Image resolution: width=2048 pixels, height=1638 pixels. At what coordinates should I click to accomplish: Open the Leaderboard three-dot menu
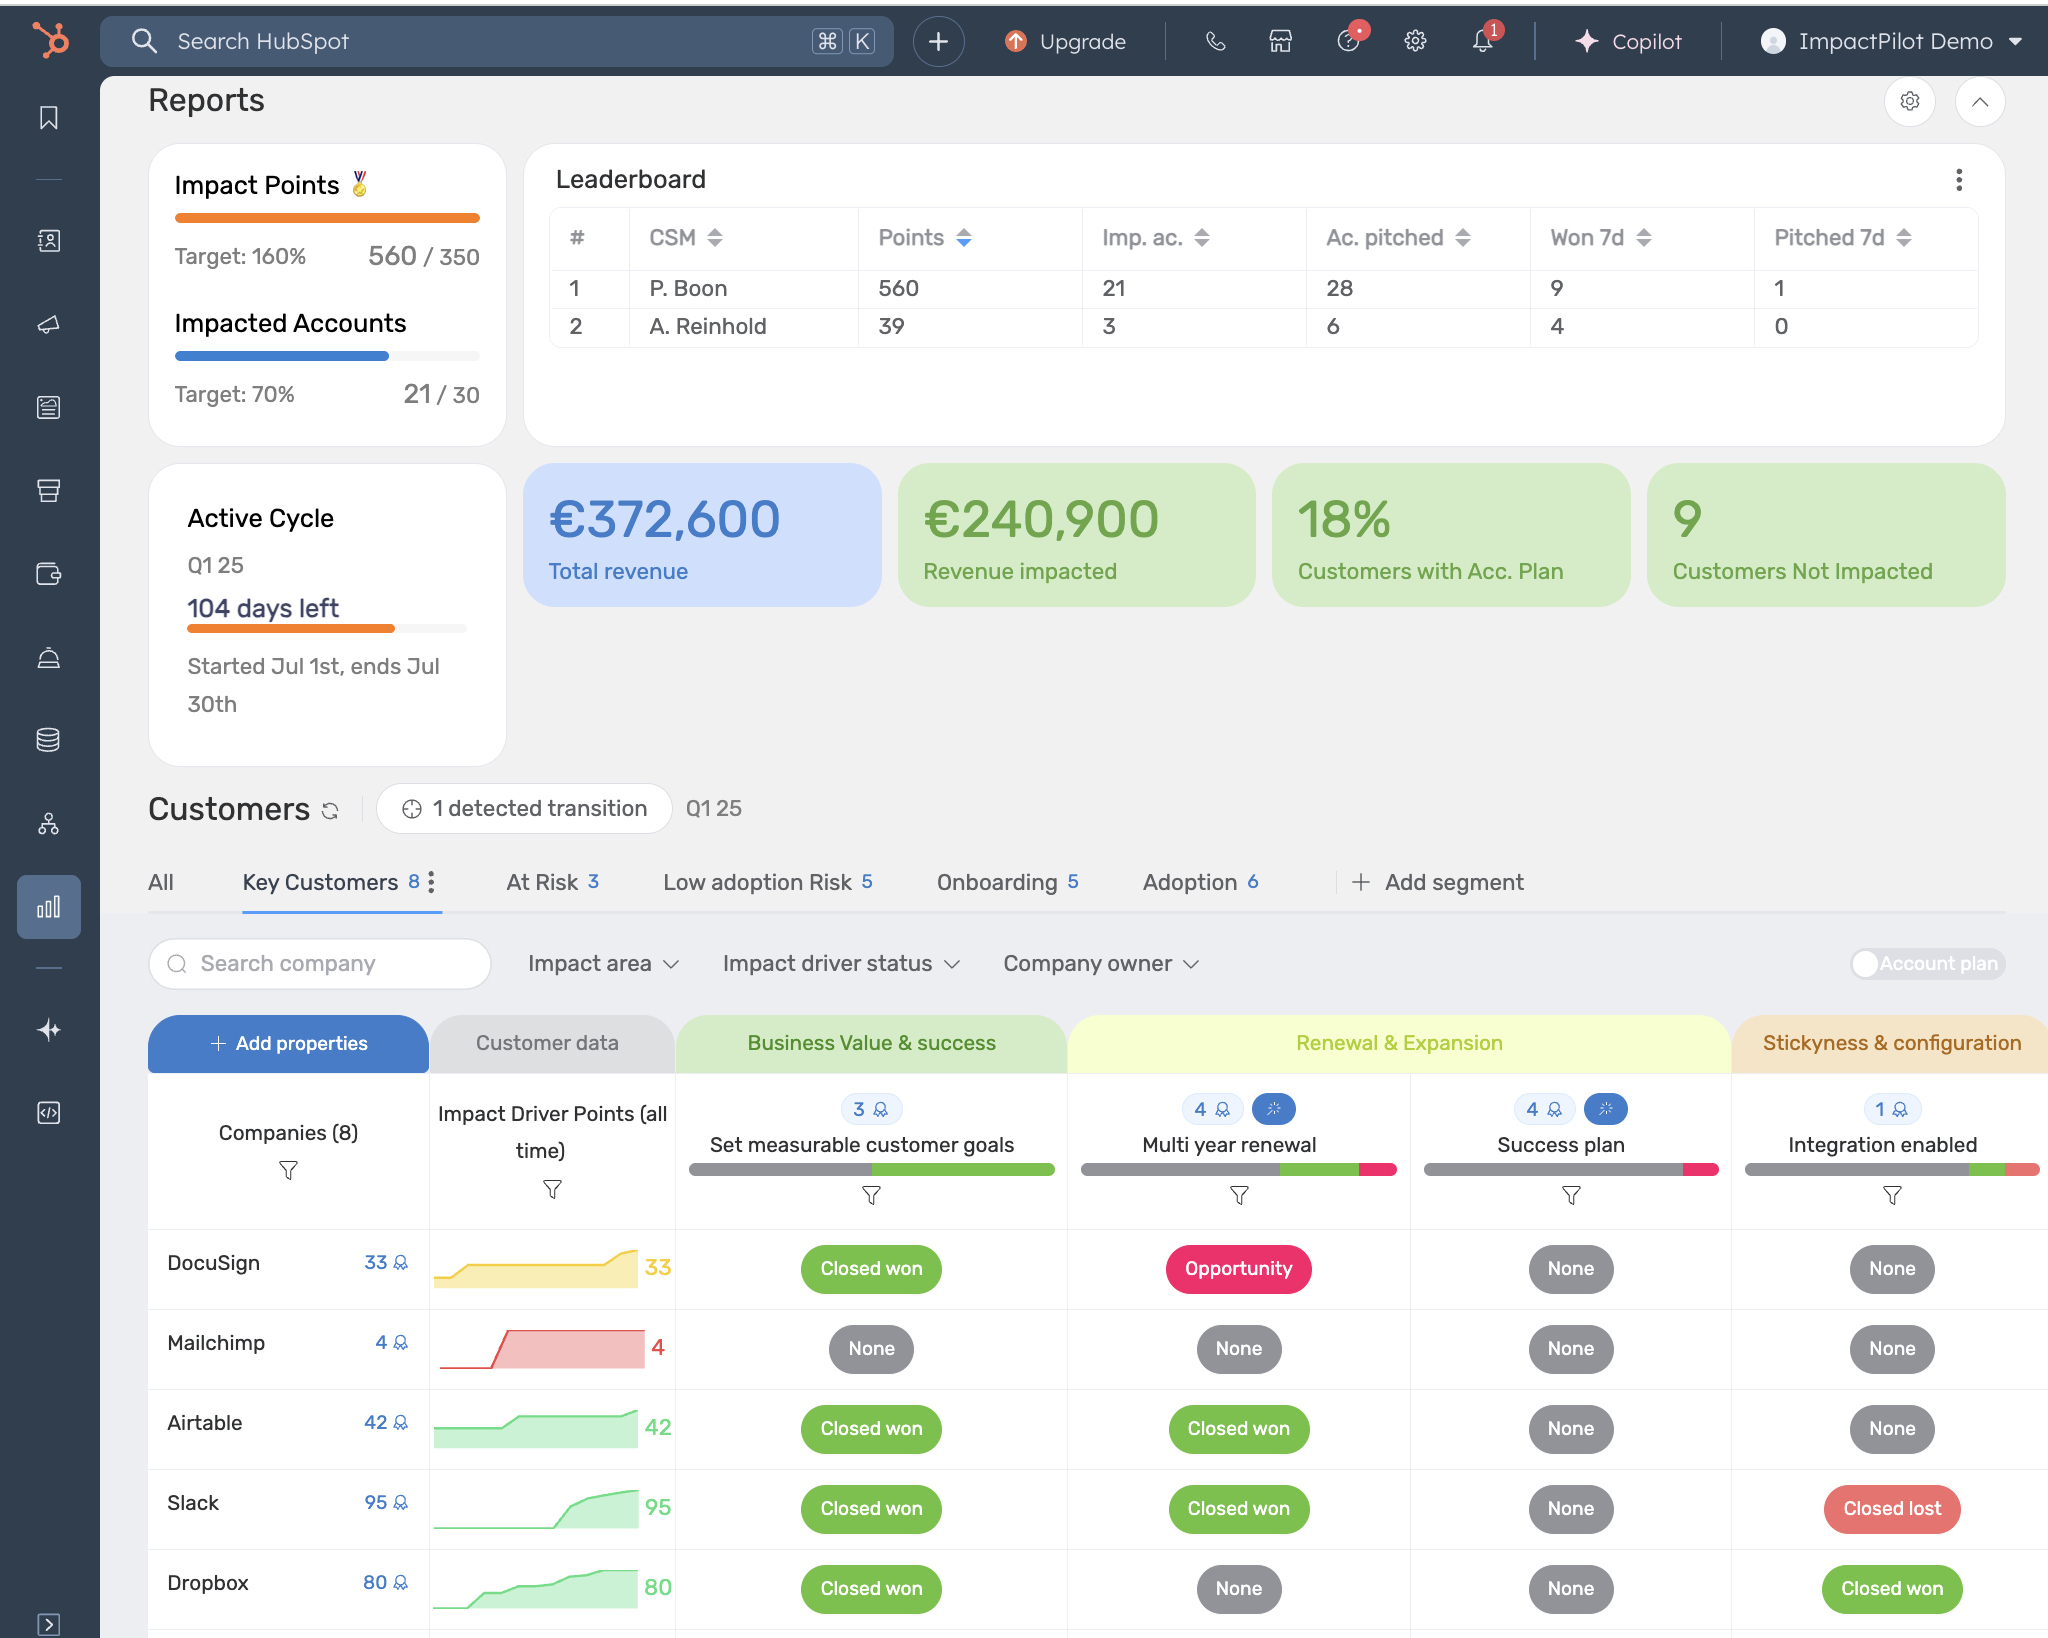pos(1959,180)
